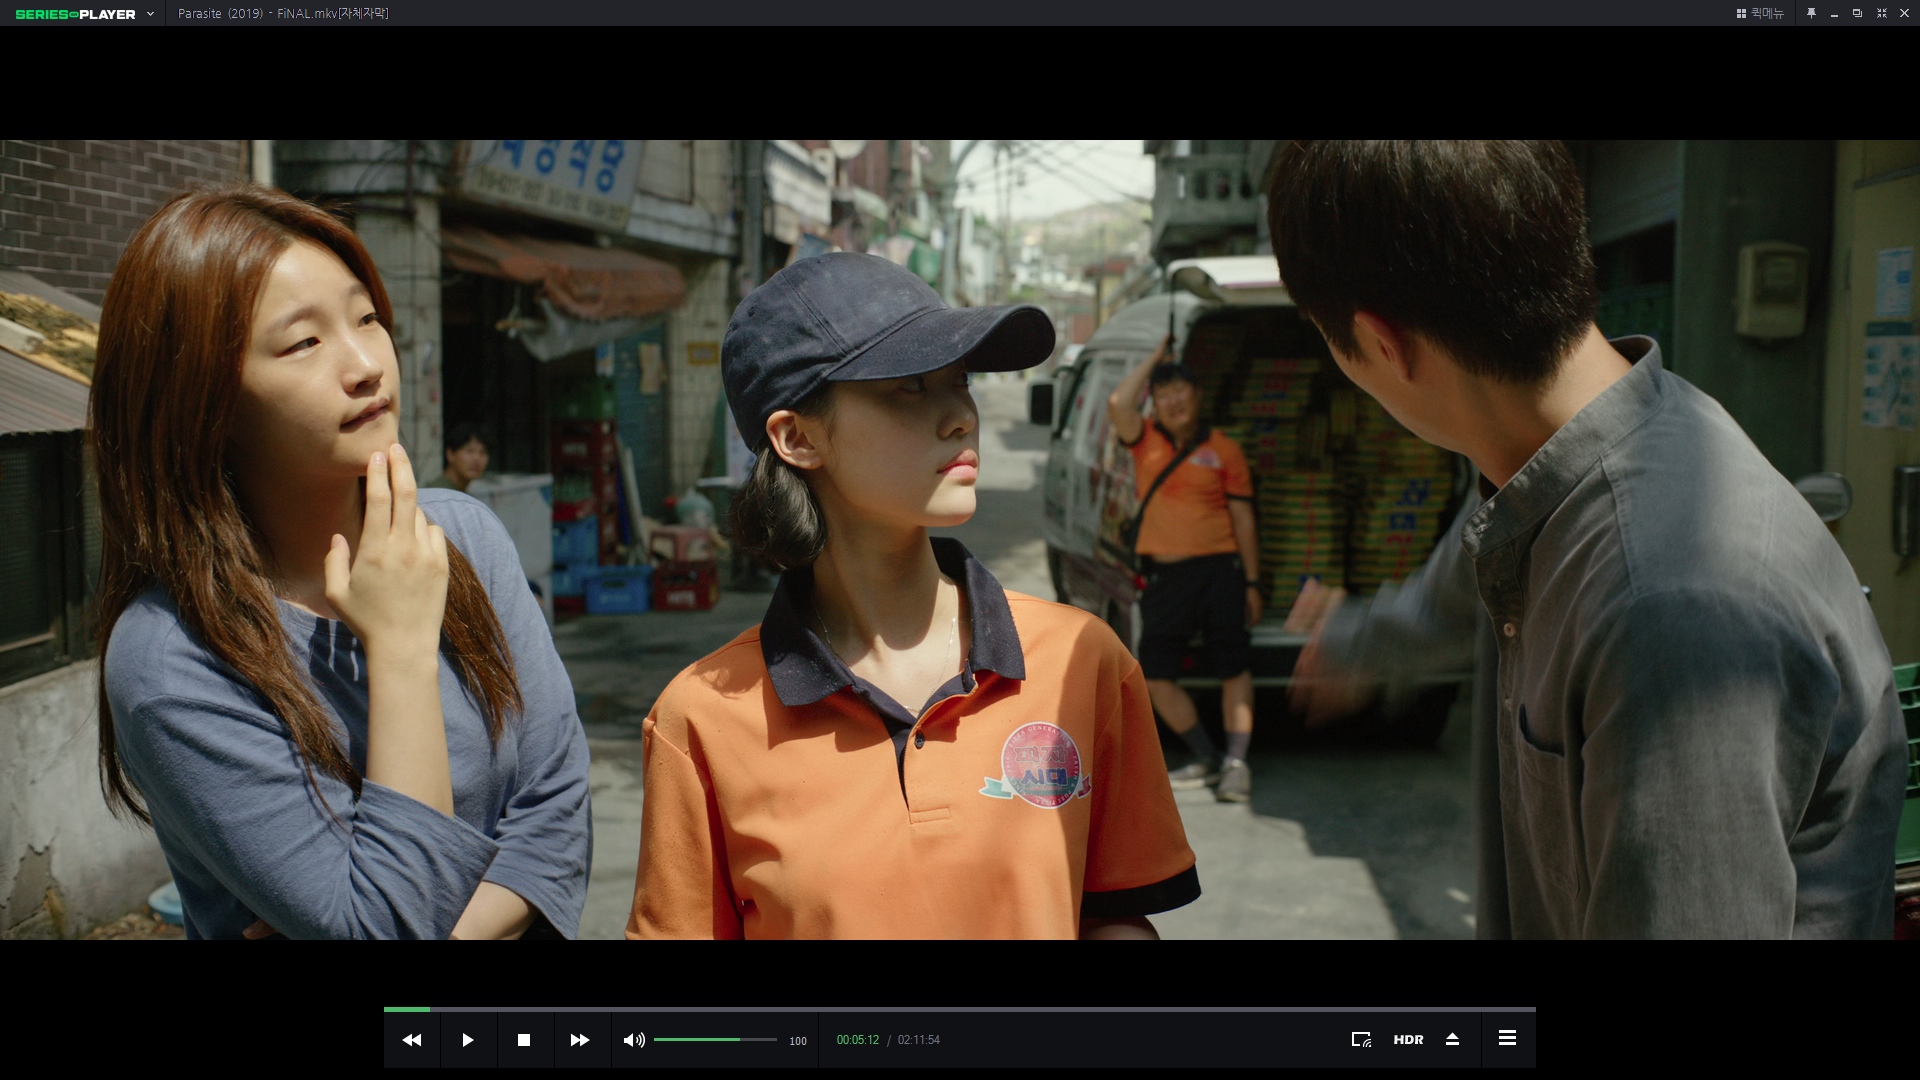Click the total duration 02:11:54
This screenshot has height=1080, width=1920.
click(919, 1040)
